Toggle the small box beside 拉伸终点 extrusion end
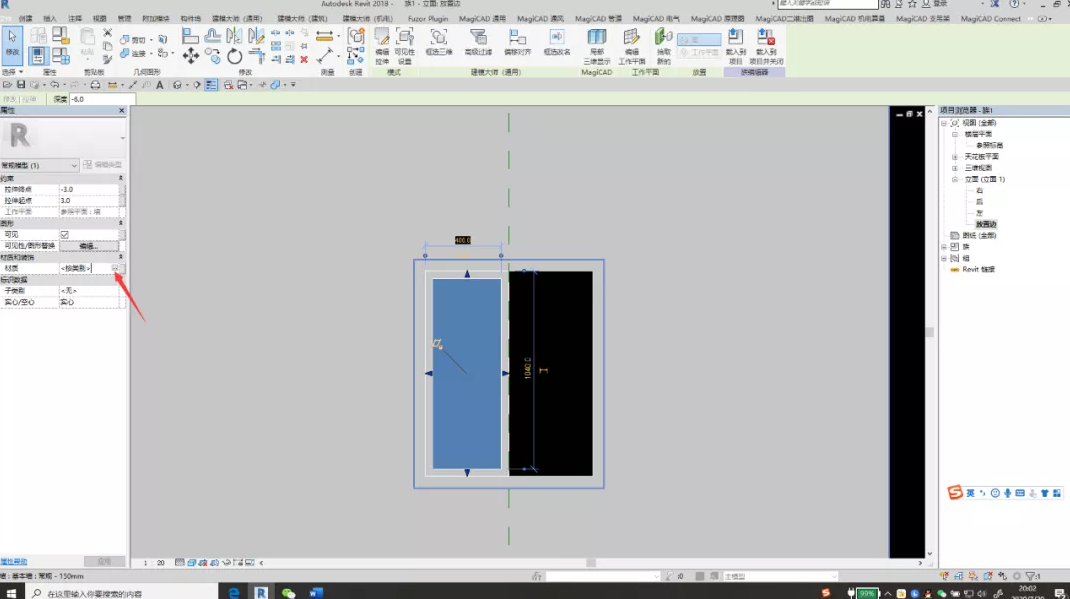The width and height of the screenshot is (1070, 599). tap(123, 189)
